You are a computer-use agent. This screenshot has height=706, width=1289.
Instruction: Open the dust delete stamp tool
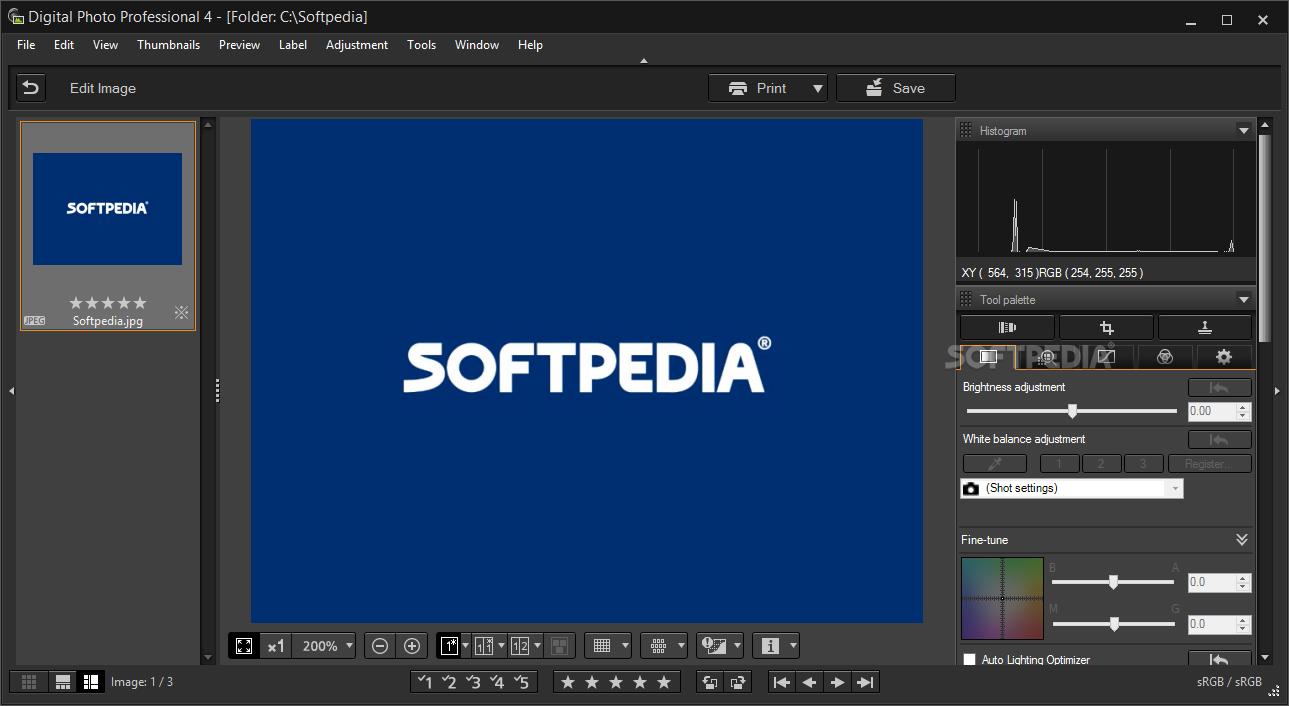[1205, 327]
